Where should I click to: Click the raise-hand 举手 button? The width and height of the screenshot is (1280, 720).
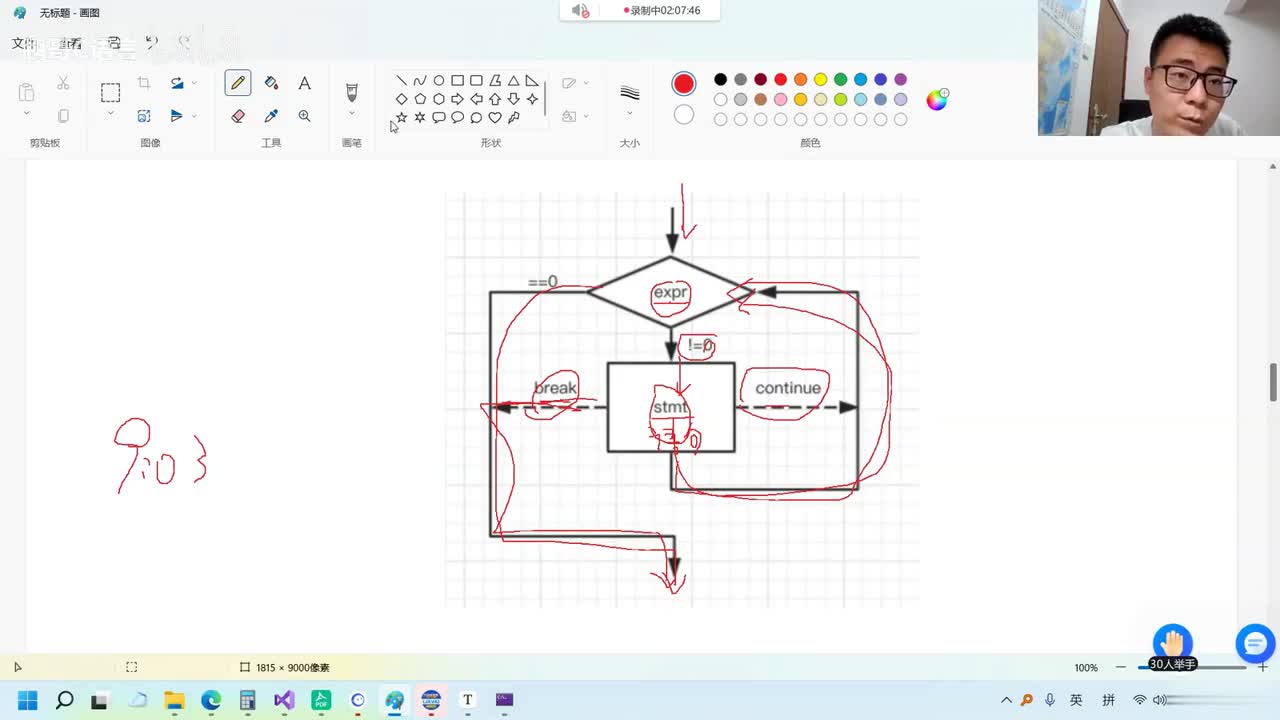click(x=1173, y=649)
